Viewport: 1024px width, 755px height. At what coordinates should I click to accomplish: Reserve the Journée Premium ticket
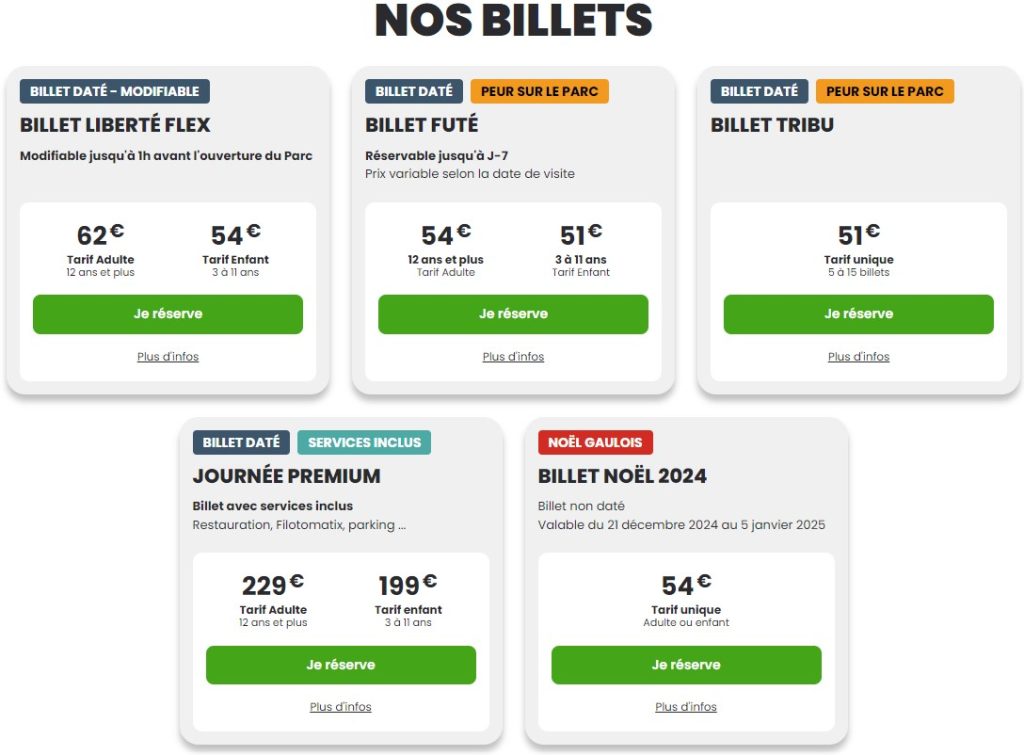[x=341, y=664]
